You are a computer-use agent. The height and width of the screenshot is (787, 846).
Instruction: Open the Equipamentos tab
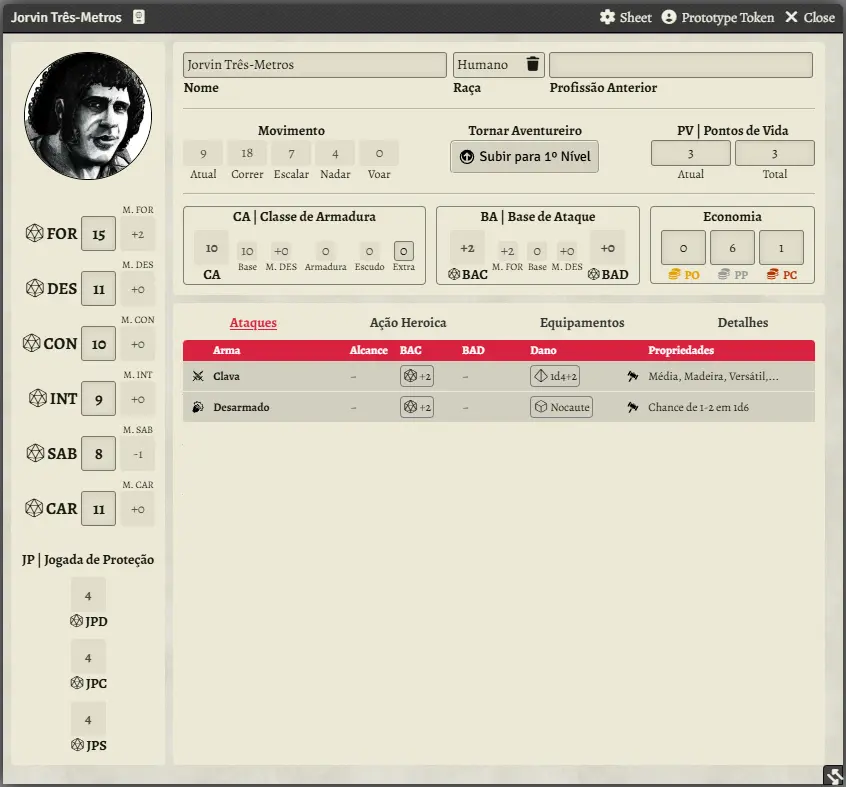[x=582, y=323]
